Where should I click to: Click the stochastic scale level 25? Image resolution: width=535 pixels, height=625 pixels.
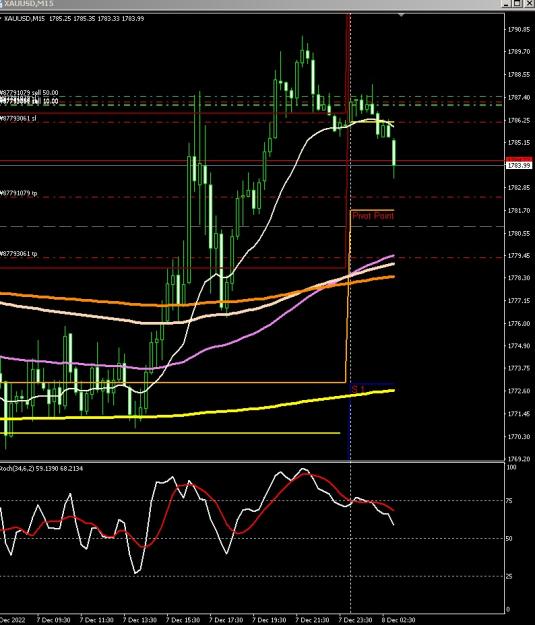(509, 576)
